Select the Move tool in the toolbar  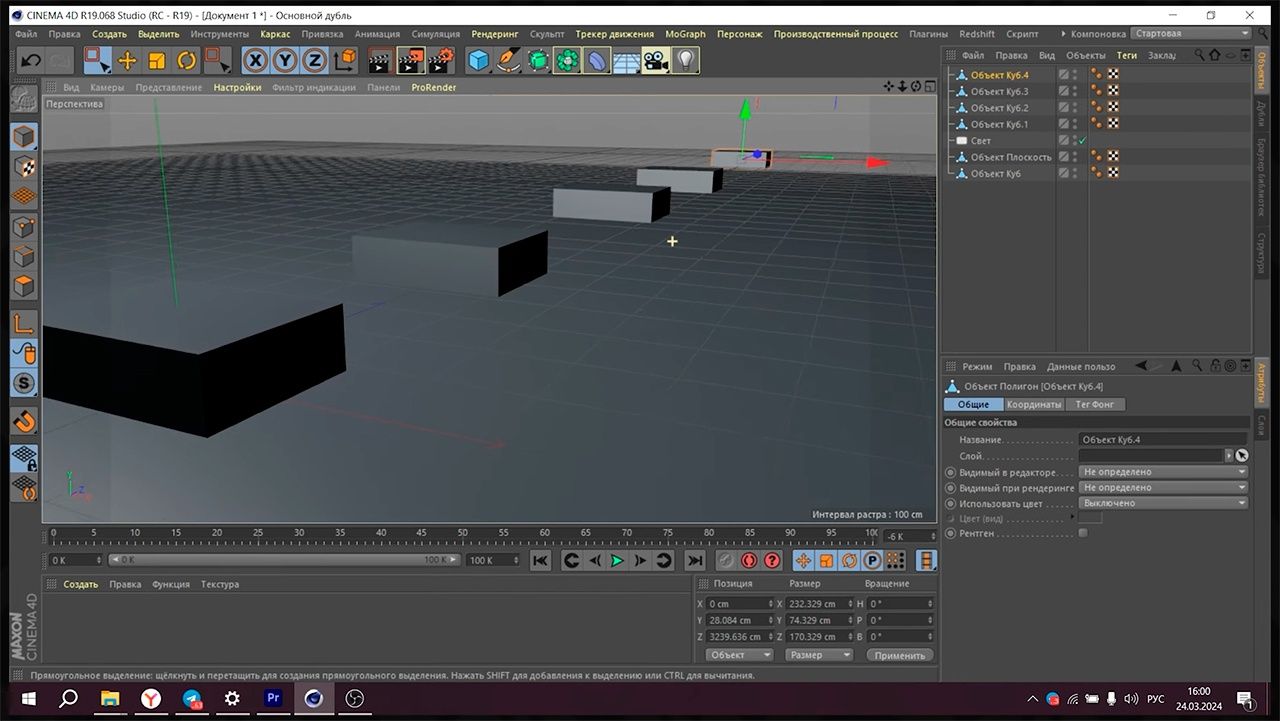click(127, 61)
